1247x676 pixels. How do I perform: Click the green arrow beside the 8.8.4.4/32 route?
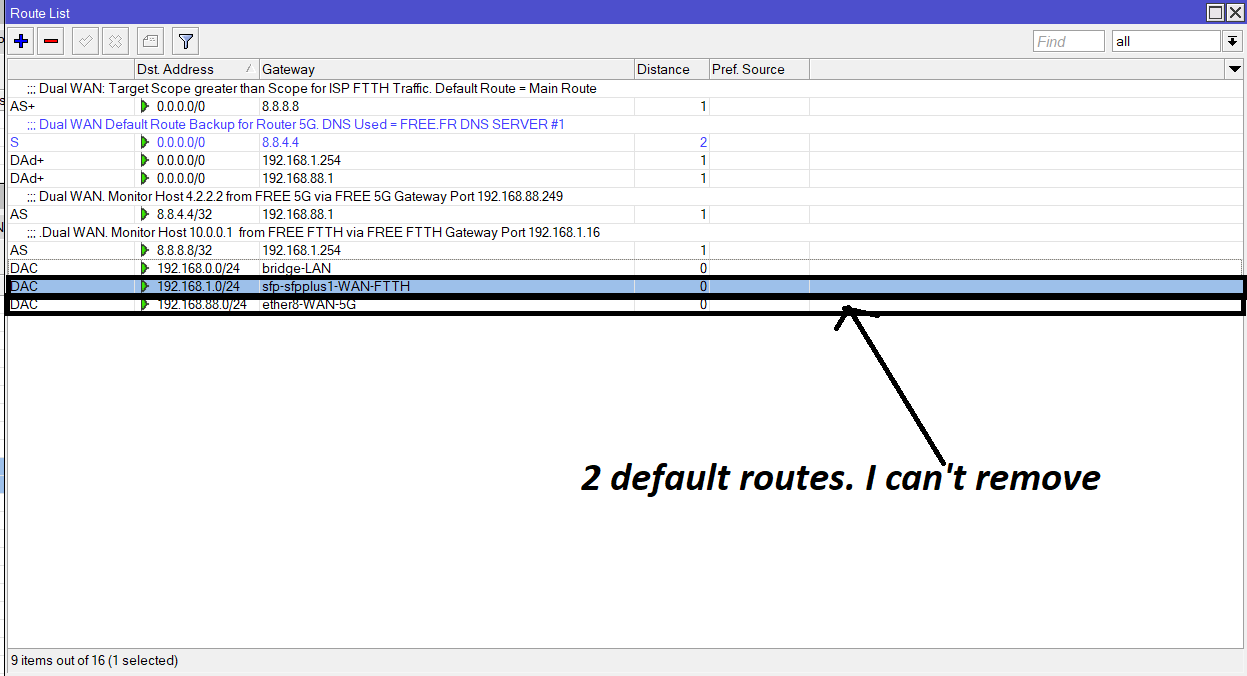tap(145, 214)
